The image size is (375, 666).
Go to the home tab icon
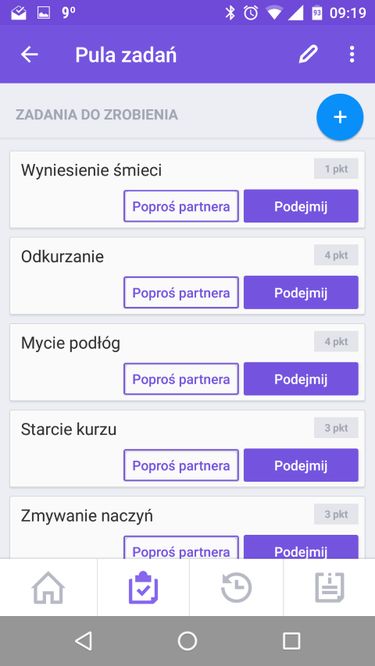click(48, 588)
